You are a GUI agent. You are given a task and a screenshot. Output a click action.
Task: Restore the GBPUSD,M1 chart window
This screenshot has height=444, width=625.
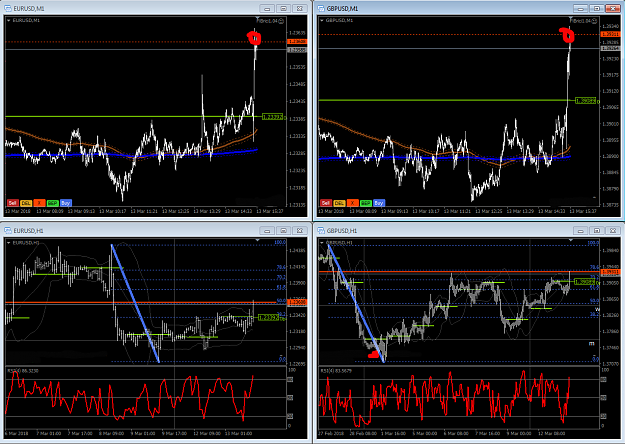pos(597,8)
